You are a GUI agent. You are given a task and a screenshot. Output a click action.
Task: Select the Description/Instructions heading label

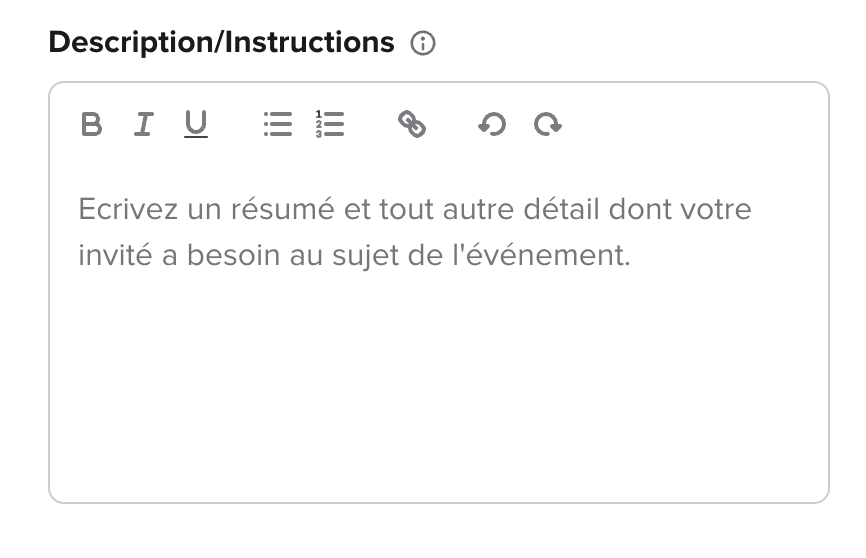tap(221, 43)
